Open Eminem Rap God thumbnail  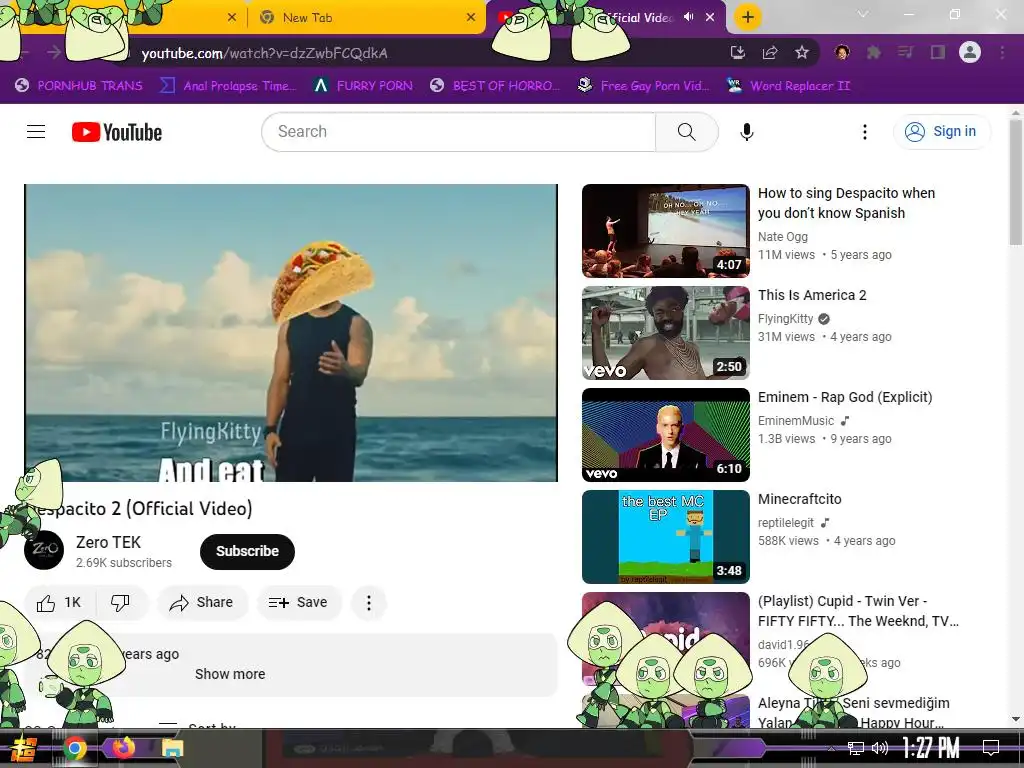pyautogui.click(x=665, y=435)
